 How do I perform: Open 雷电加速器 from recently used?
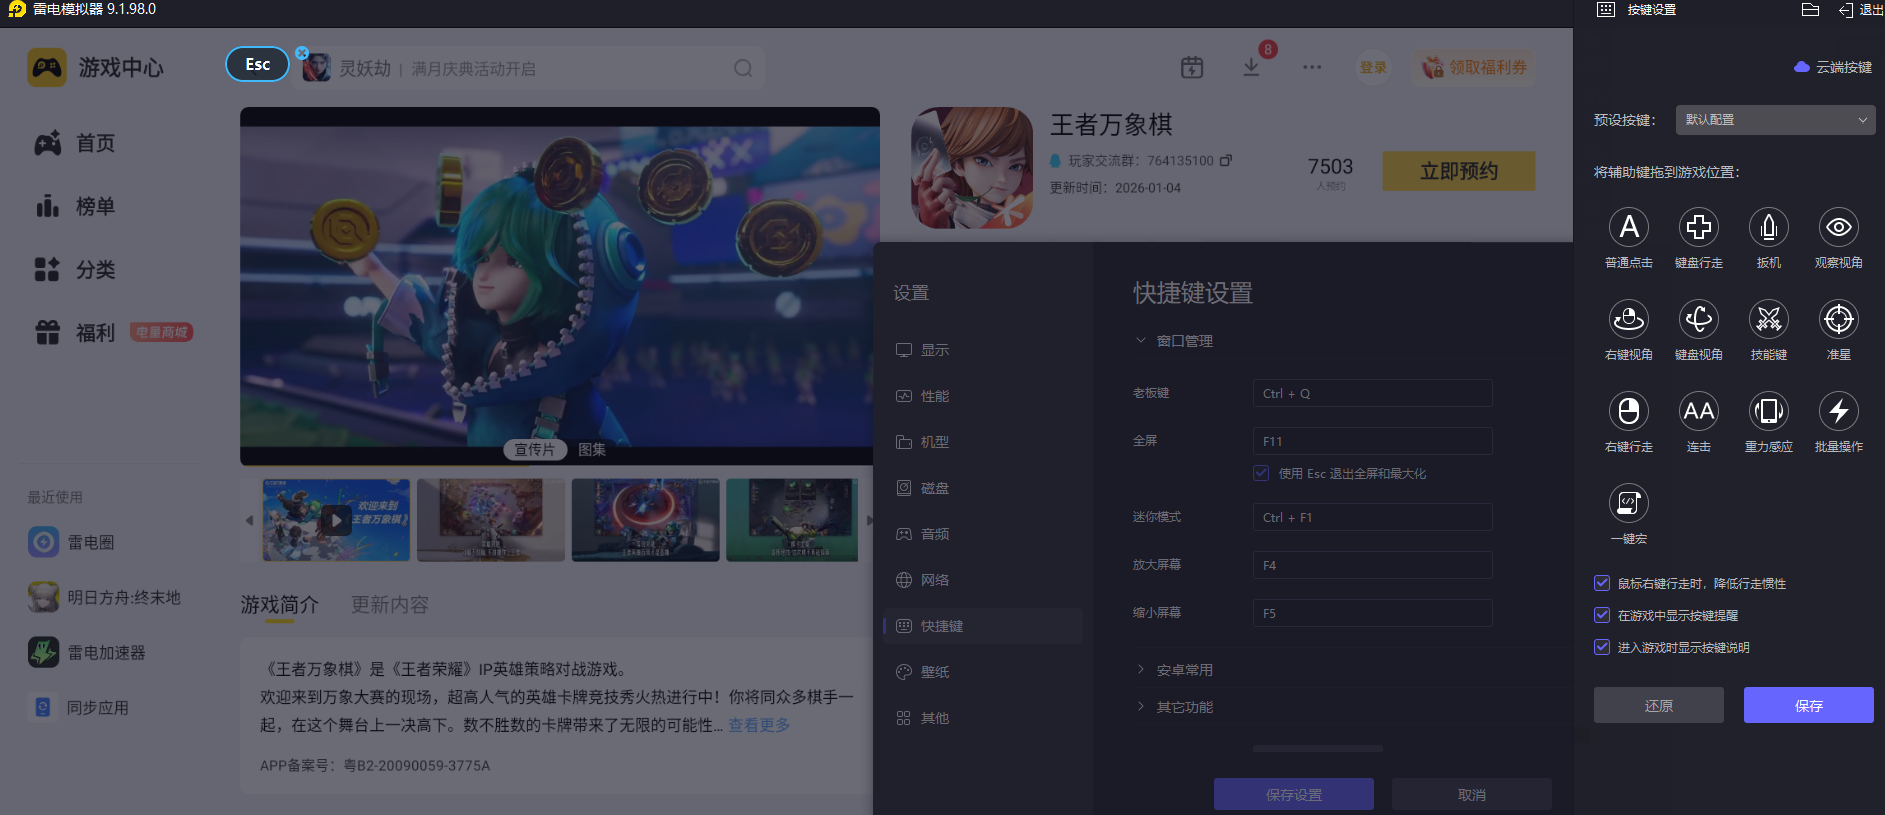click(87, 652)
